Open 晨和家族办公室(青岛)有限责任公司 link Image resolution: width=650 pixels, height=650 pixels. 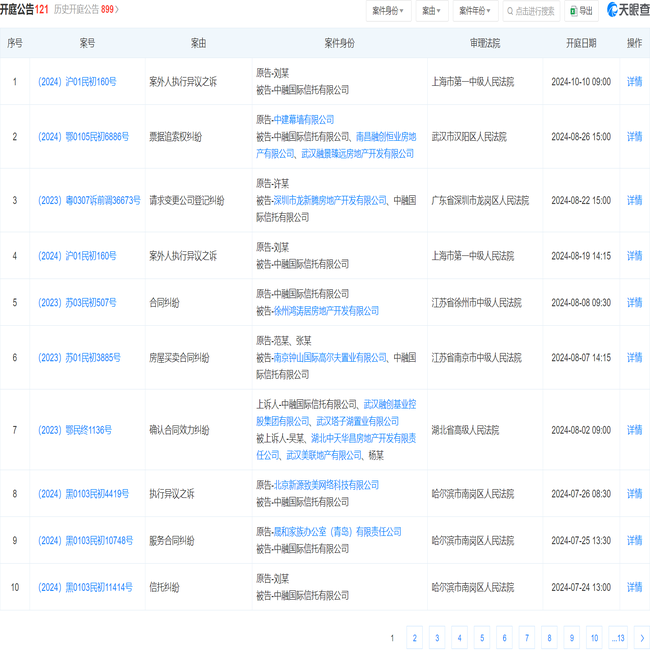337,532
